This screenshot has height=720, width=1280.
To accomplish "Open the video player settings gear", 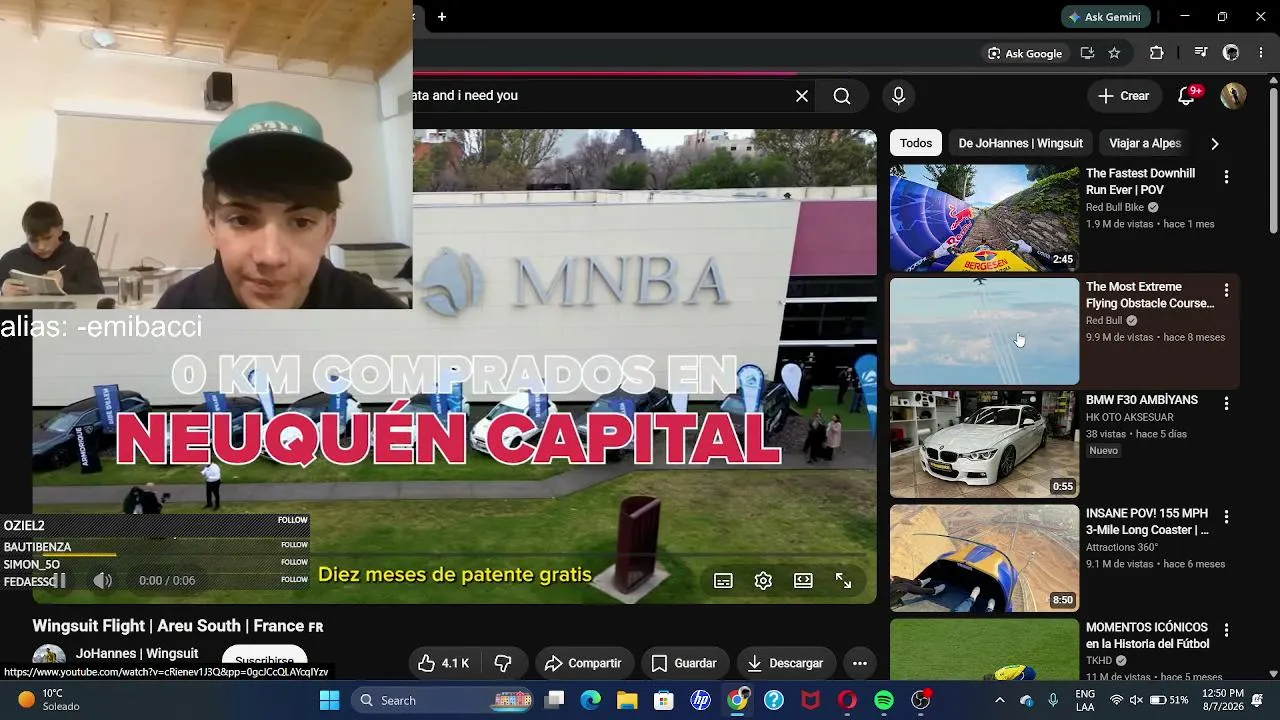I will (763, 581).
